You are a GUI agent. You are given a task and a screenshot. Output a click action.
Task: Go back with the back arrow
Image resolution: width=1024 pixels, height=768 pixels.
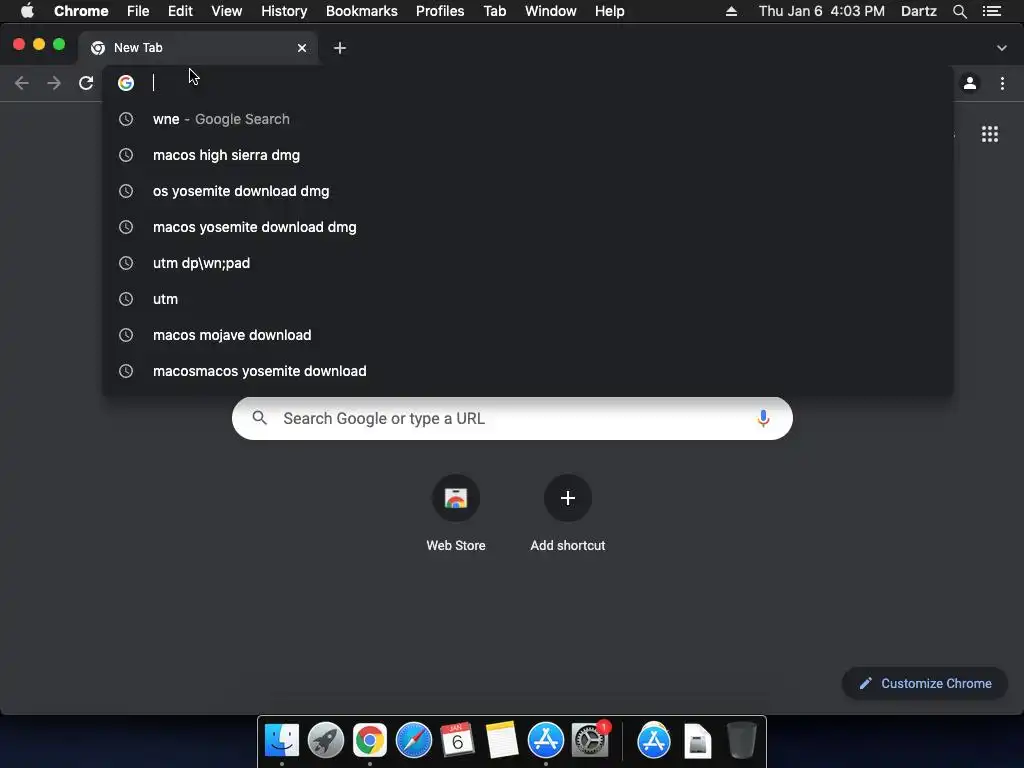(22, 83)
